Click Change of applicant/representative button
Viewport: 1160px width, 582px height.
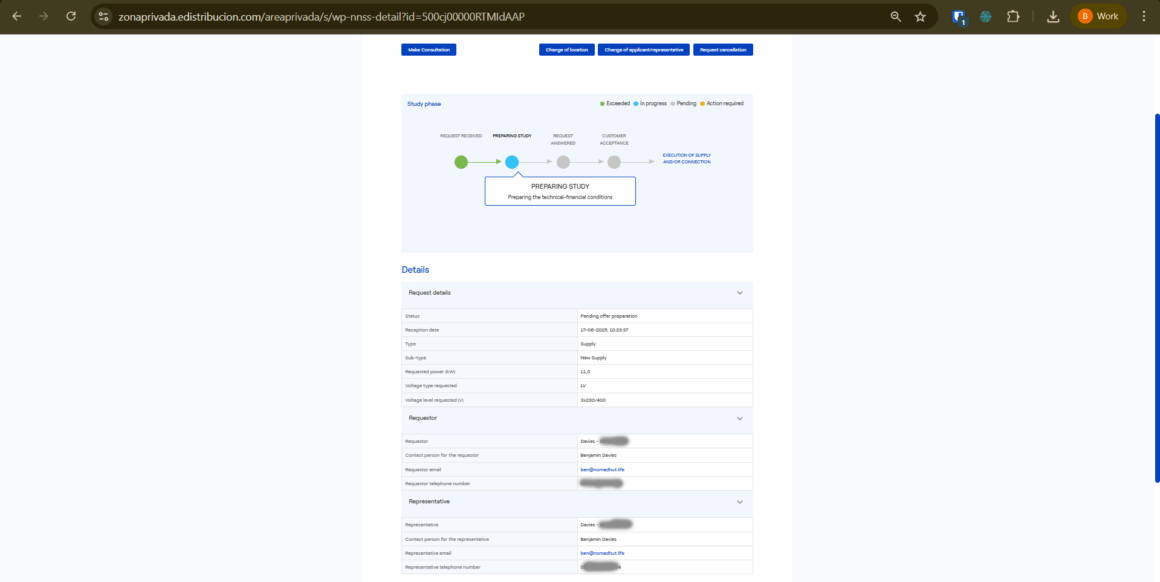coord(644,50)
